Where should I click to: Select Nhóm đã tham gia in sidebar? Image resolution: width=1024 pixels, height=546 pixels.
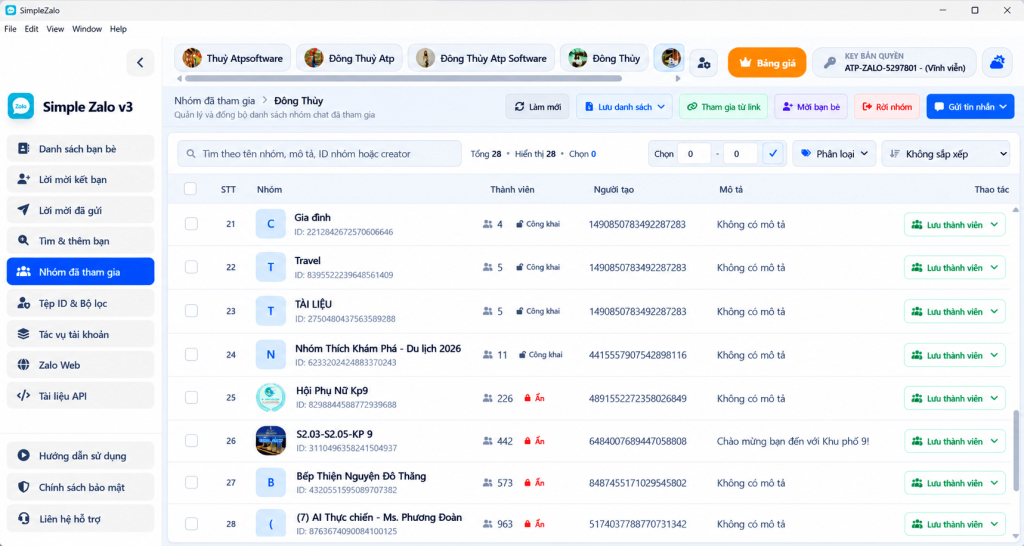point(80,272)
